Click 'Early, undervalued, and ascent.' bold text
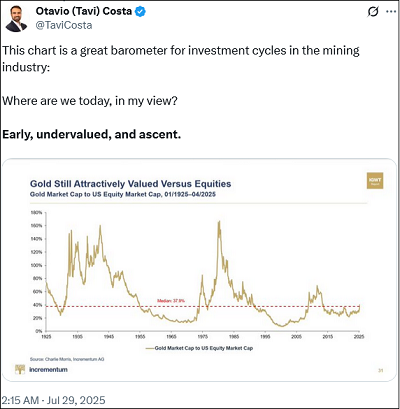Viewport: 400px width, 409px height. pos(92,134)
